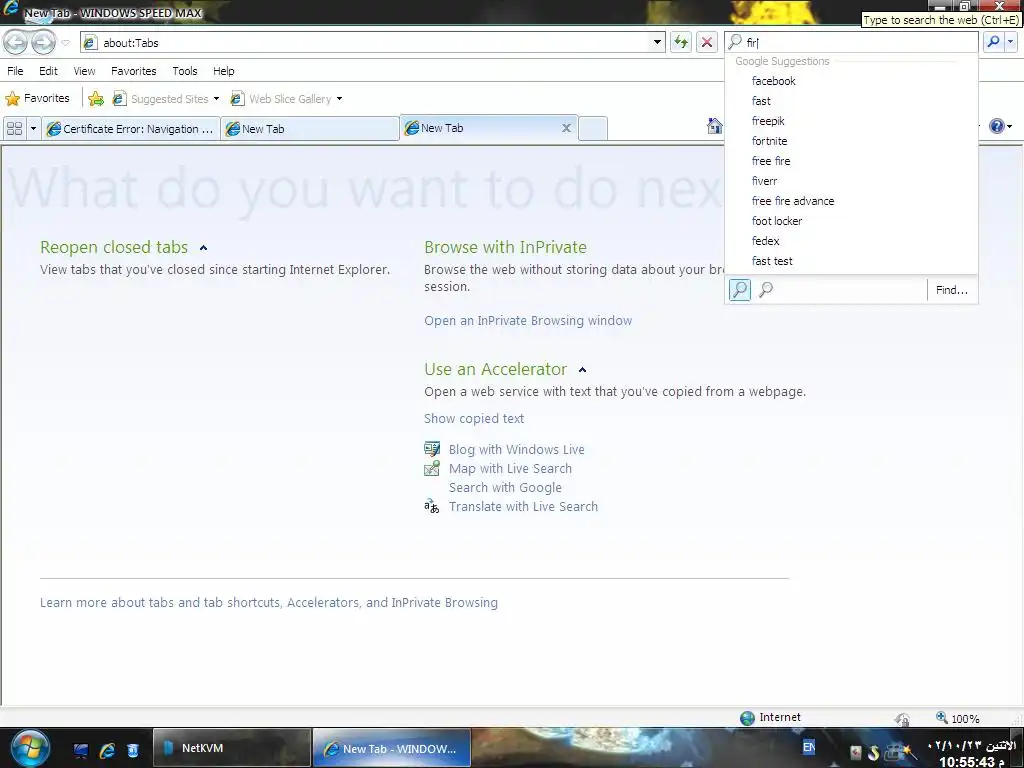The image size is (1024, 768).
Task: Click the Forward navigation arrow
Action: (43, 42)
